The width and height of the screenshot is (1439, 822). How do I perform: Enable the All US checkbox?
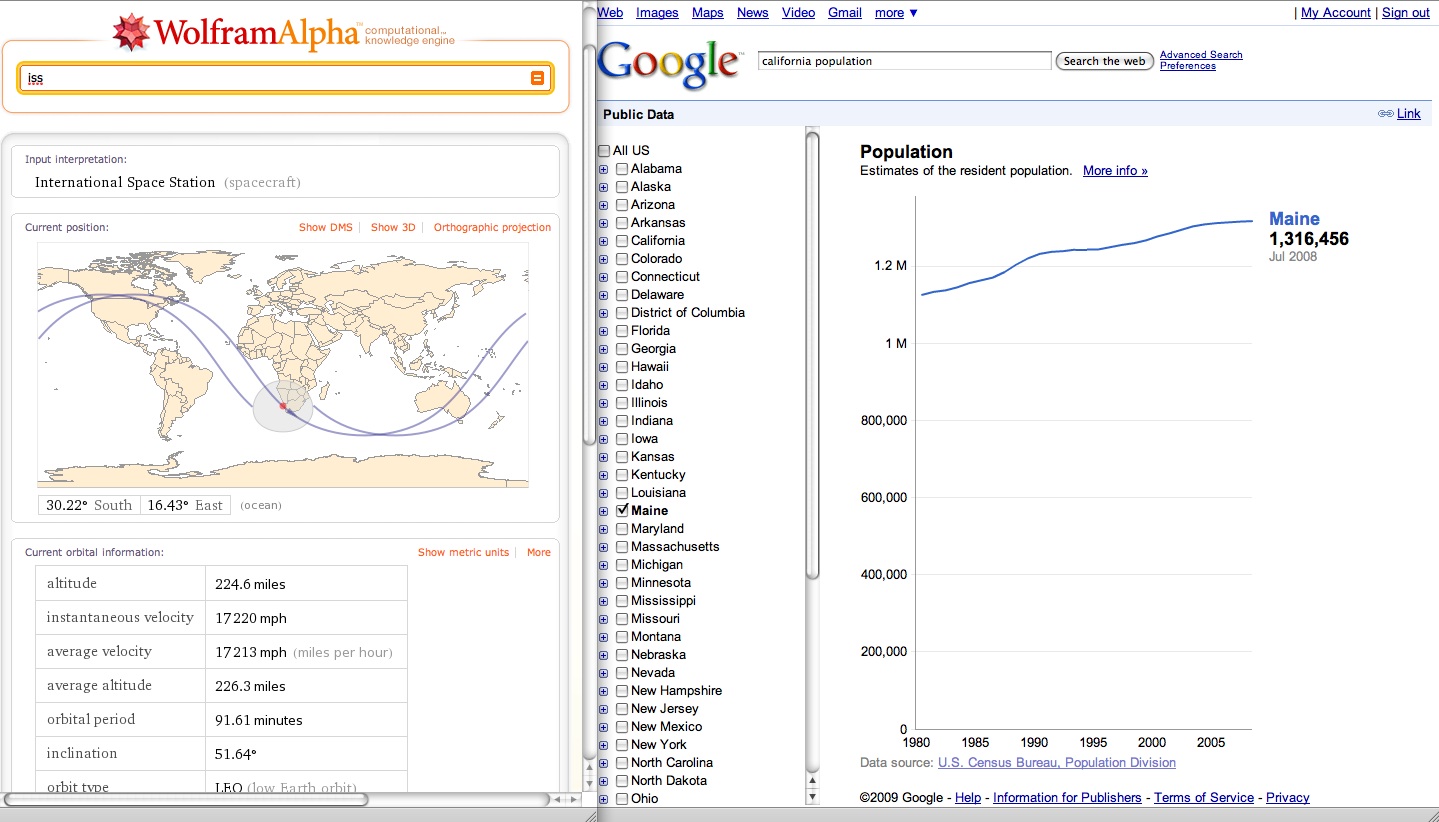point(604,151)
